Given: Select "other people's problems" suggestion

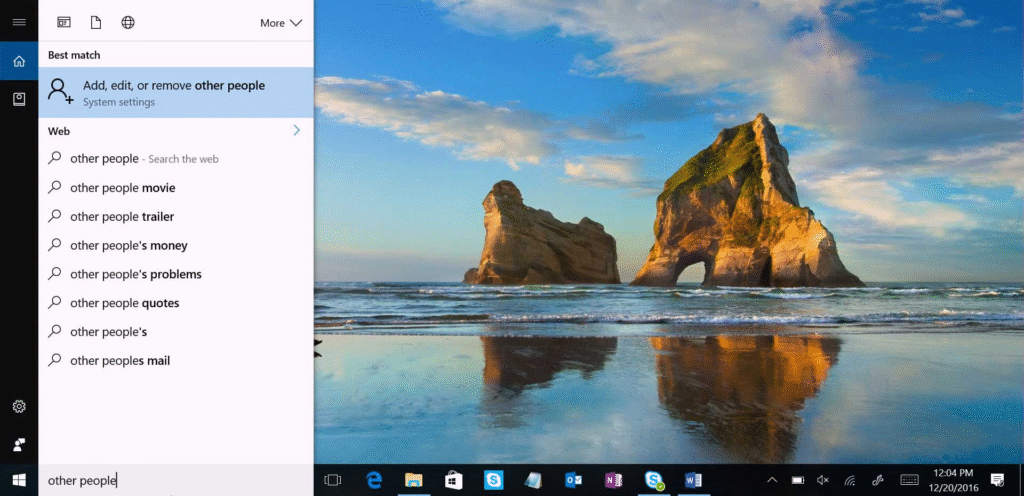Looking at the screenshot, I should click(x=176, y=274).
